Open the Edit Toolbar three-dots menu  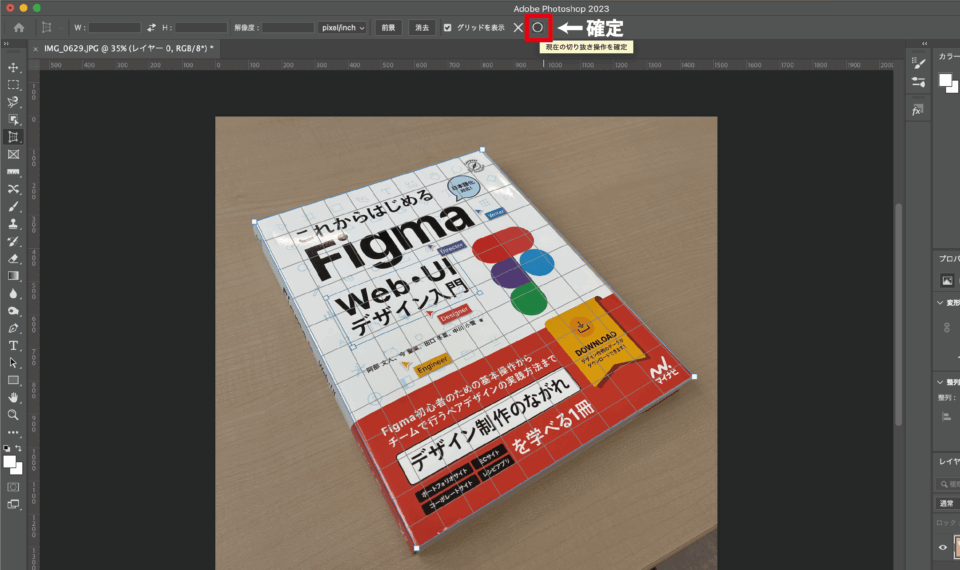(13, 432)
